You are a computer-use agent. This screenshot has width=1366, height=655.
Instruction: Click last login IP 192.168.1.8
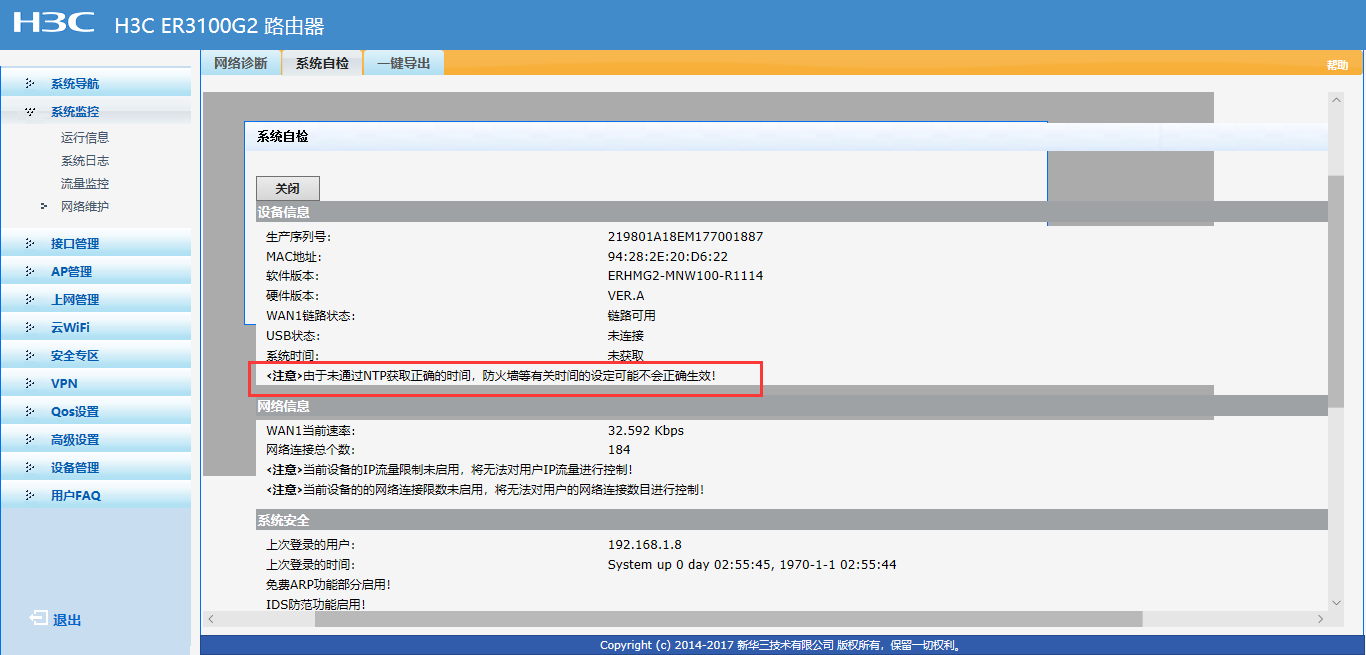[645, 545]
